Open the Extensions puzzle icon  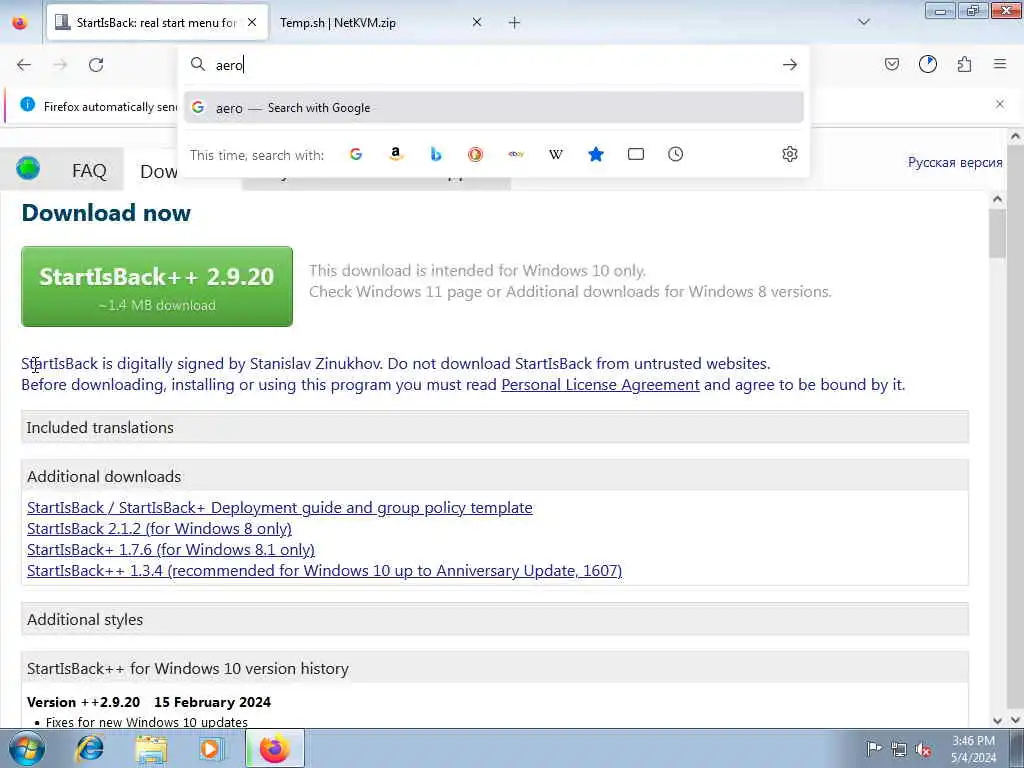tap(964, 64)
